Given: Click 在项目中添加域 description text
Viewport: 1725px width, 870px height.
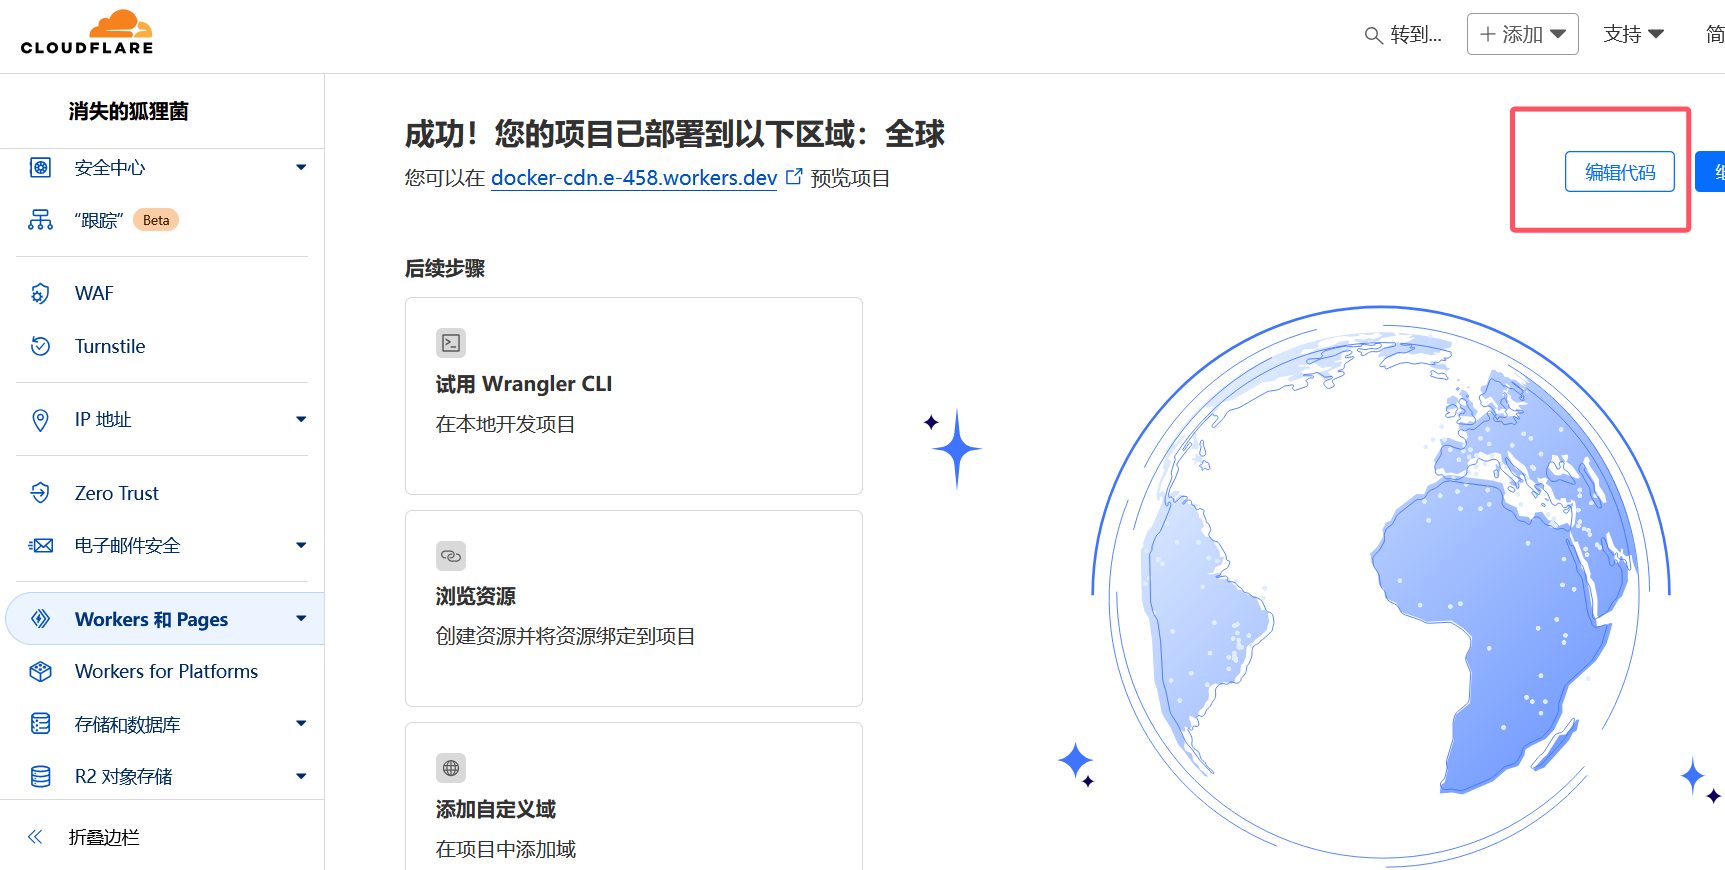Looking at the screenshot, I should (505, 849).
